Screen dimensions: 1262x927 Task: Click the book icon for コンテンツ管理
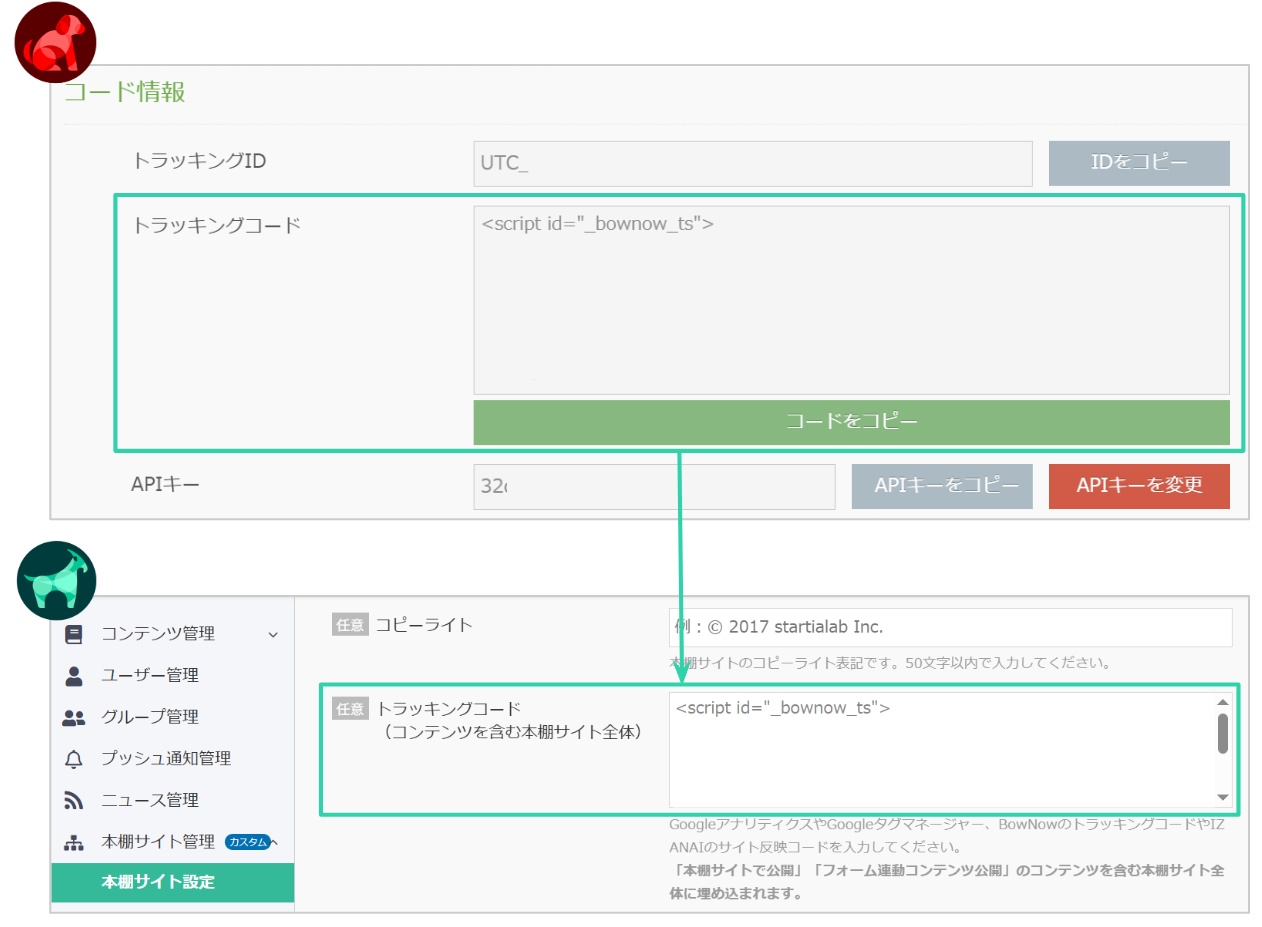coord(74,634)
